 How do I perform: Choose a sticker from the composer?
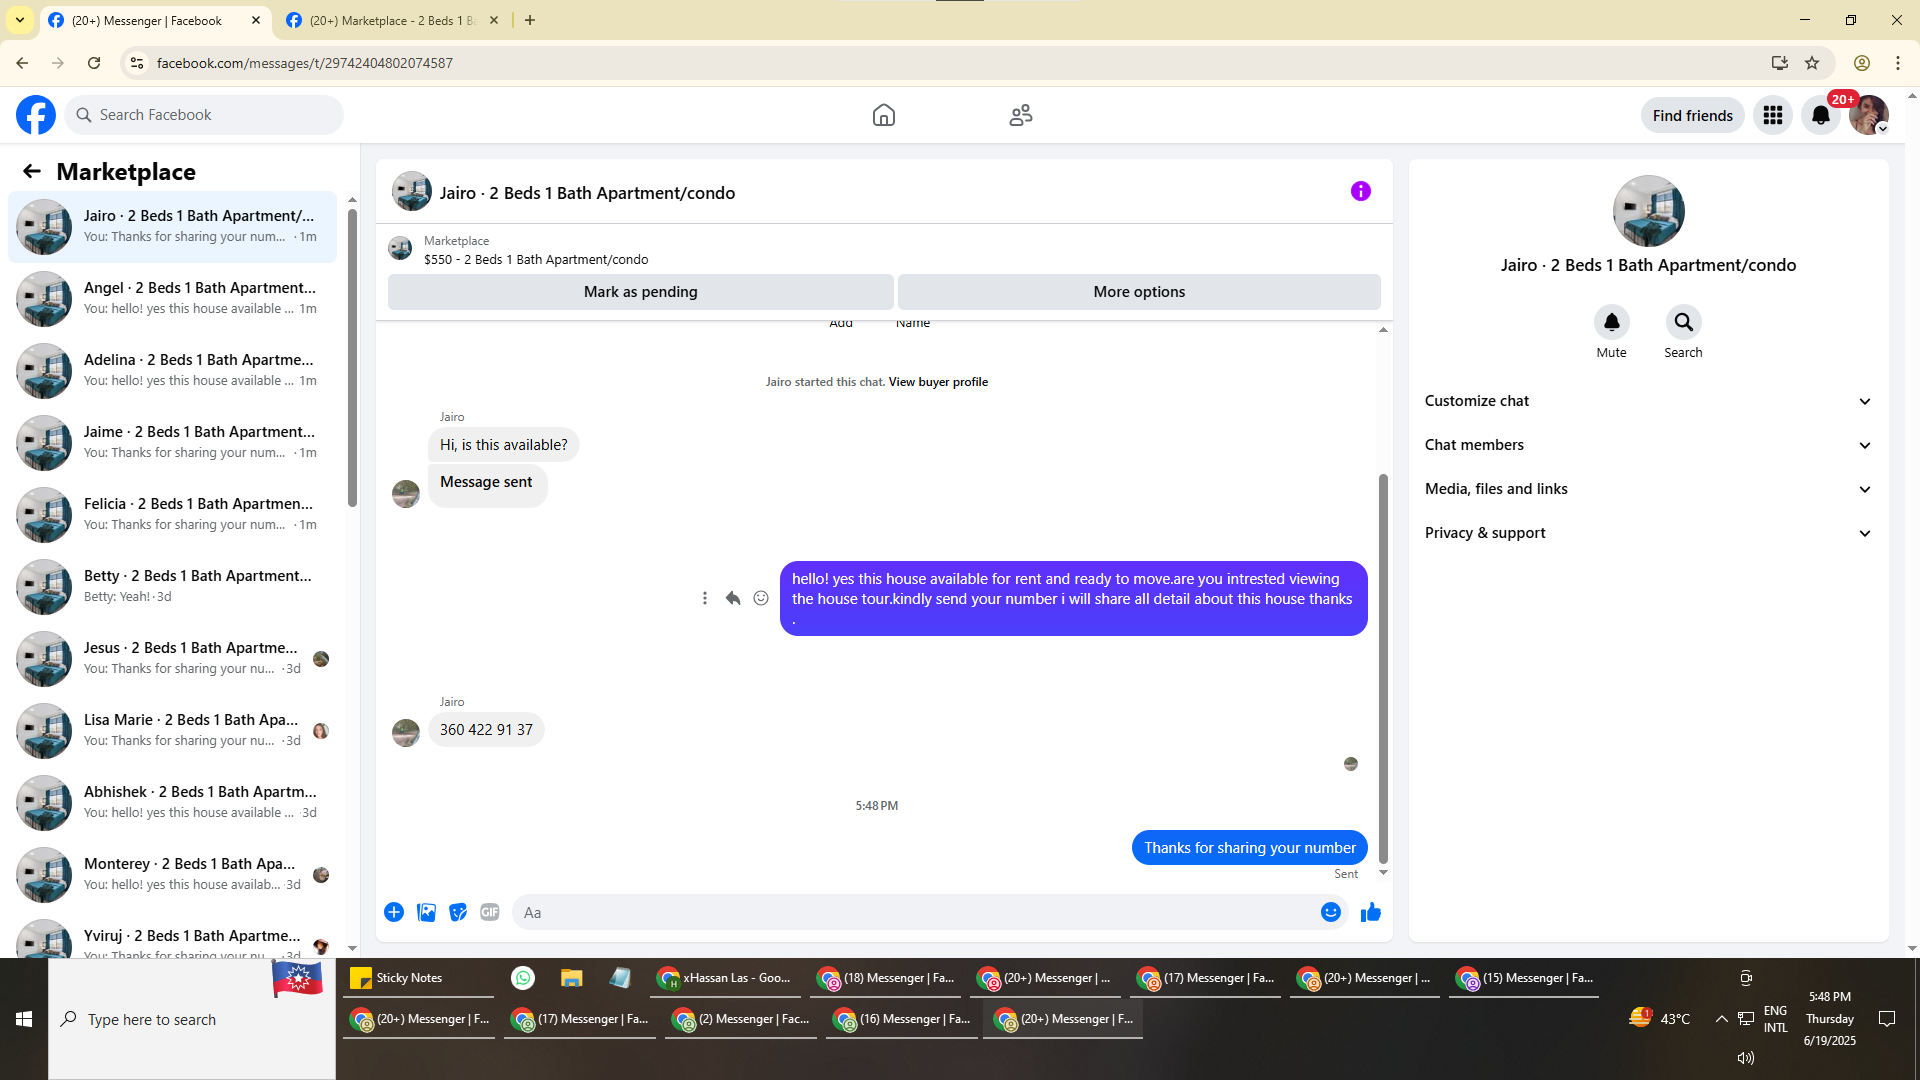tap(458, 912)
